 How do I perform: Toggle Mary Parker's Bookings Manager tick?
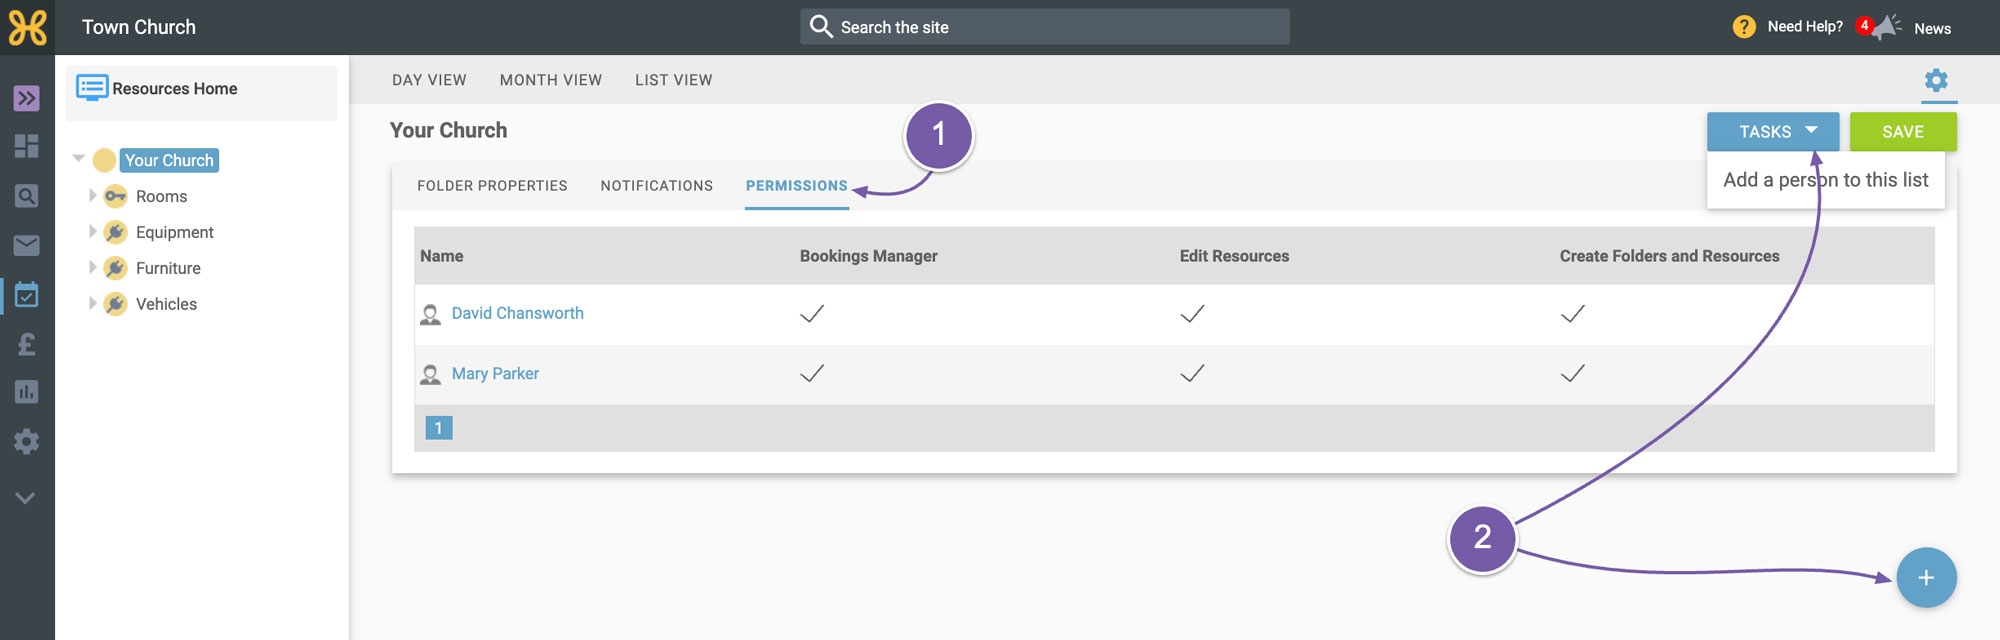click(812, 373)
